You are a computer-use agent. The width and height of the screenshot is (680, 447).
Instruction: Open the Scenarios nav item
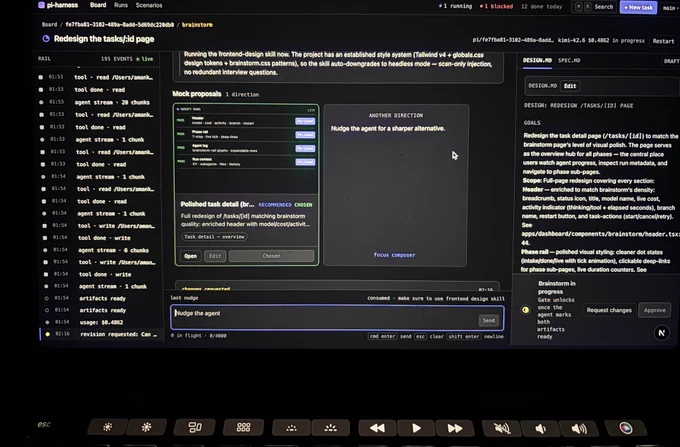point(149,5)
